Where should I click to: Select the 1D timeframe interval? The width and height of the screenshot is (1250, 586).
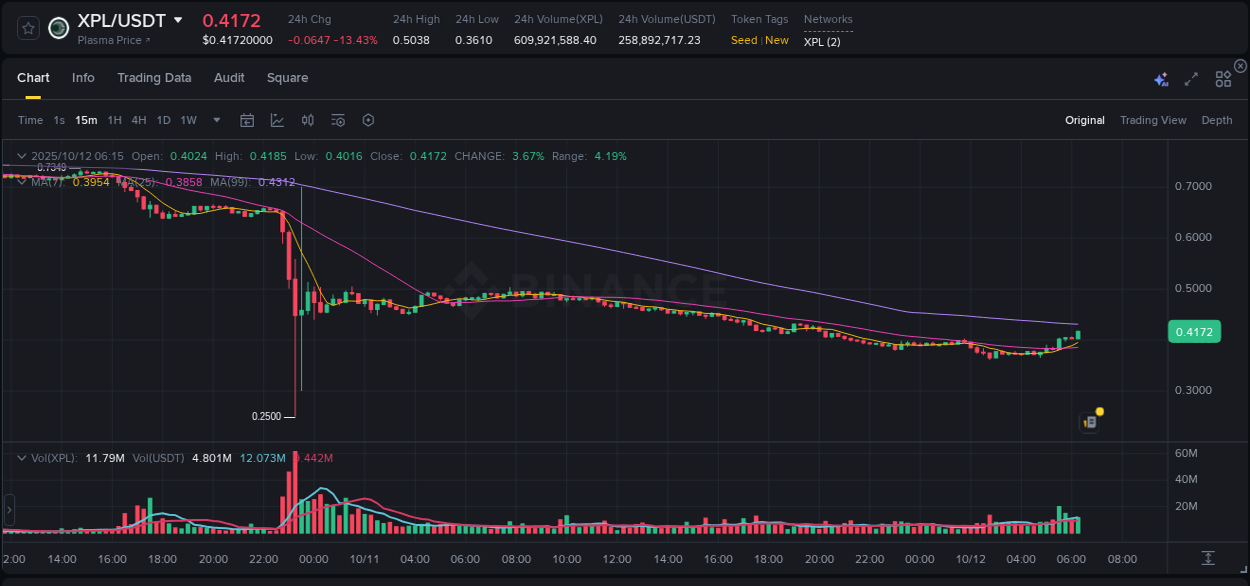pos(163,120)
